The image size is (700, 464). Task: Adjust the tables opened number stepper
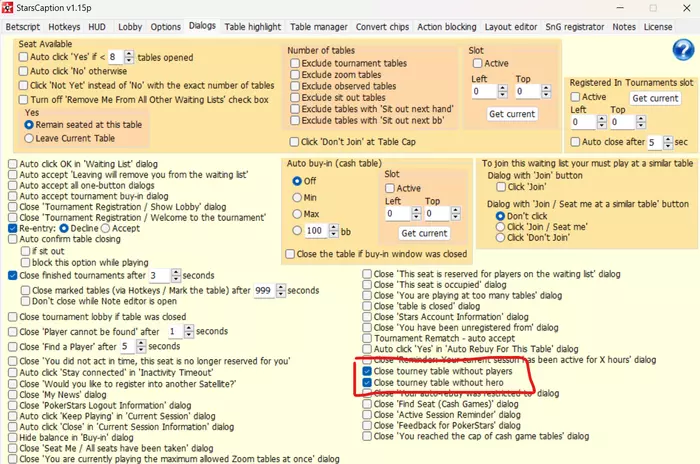pos(129,57)
